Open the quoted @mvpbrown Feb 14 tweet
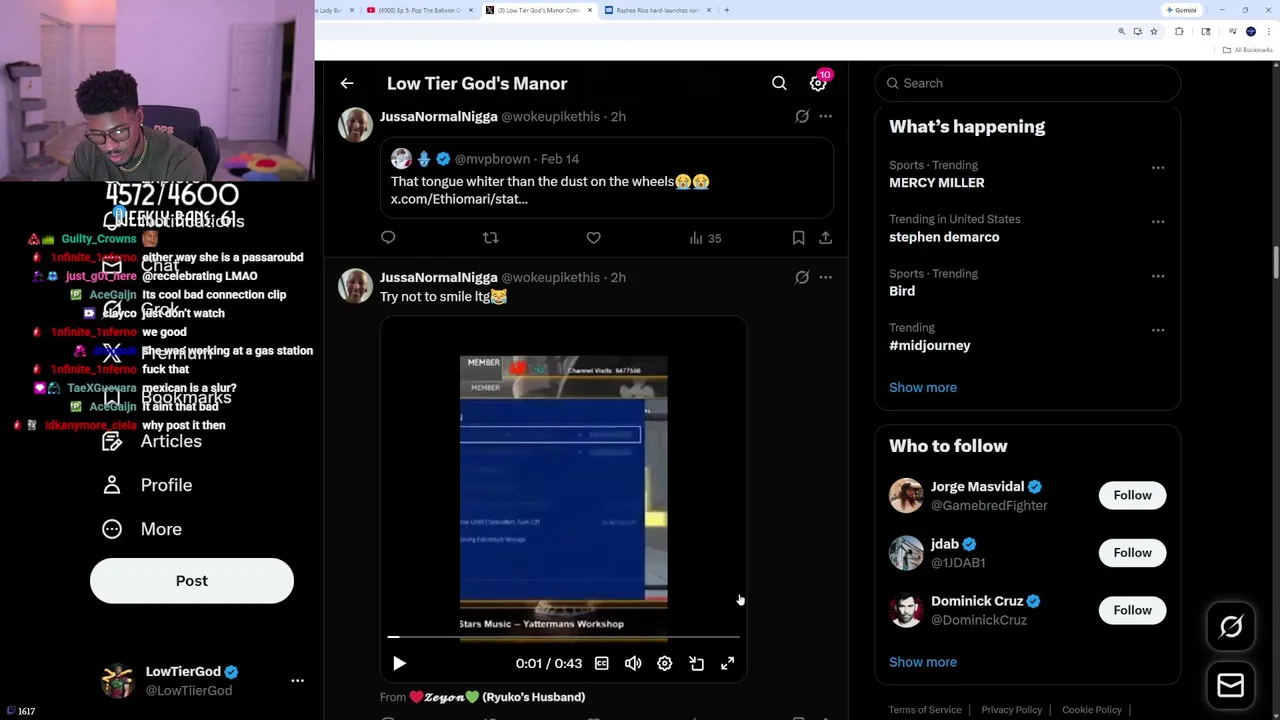The image size is (1280, 720). pos(607,178)
